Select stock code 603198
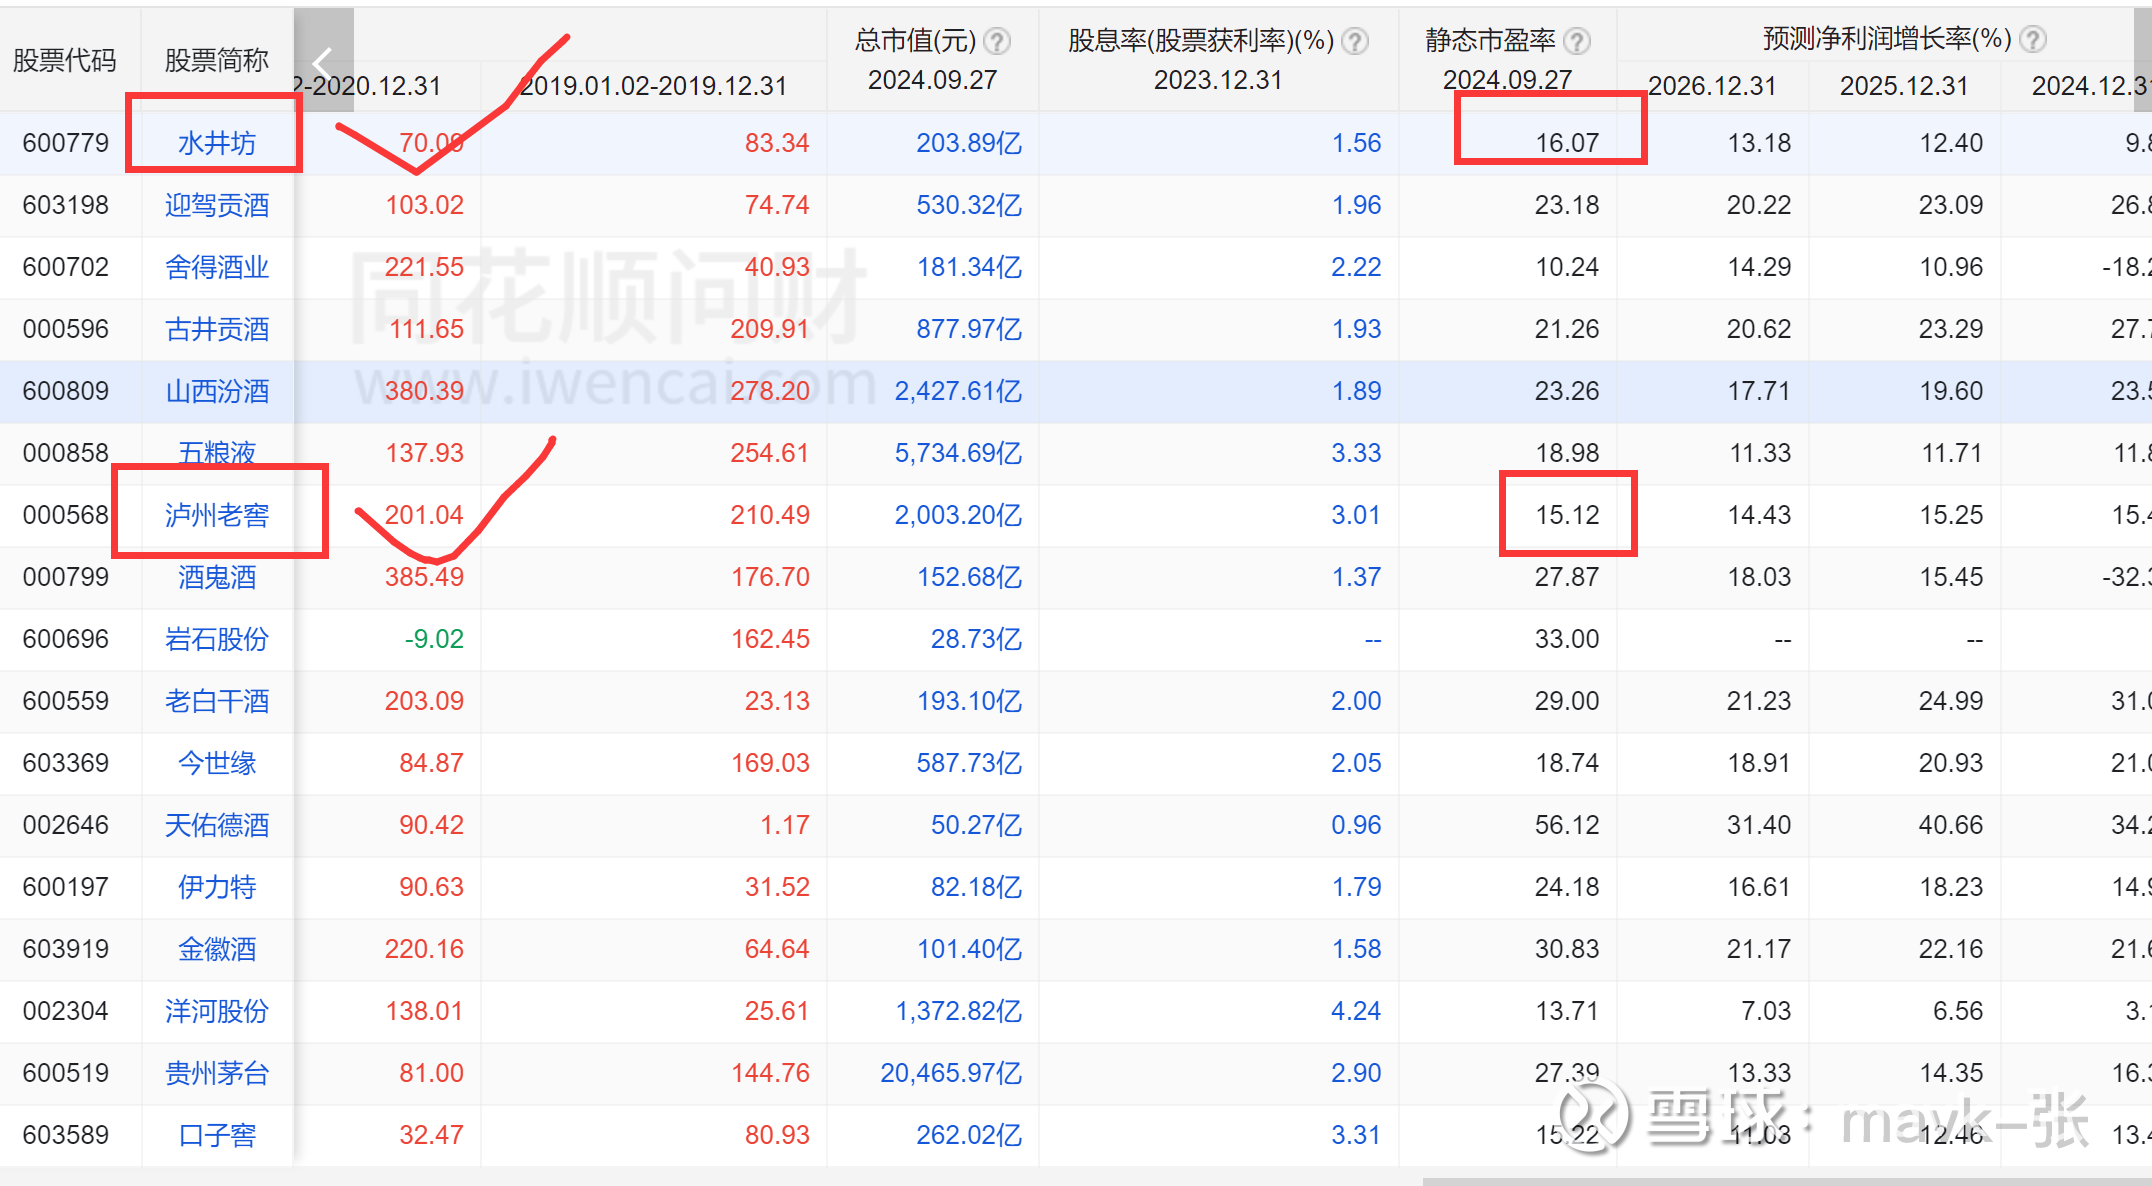This screenshot has width=2152, height=1186. click(66, 205)
